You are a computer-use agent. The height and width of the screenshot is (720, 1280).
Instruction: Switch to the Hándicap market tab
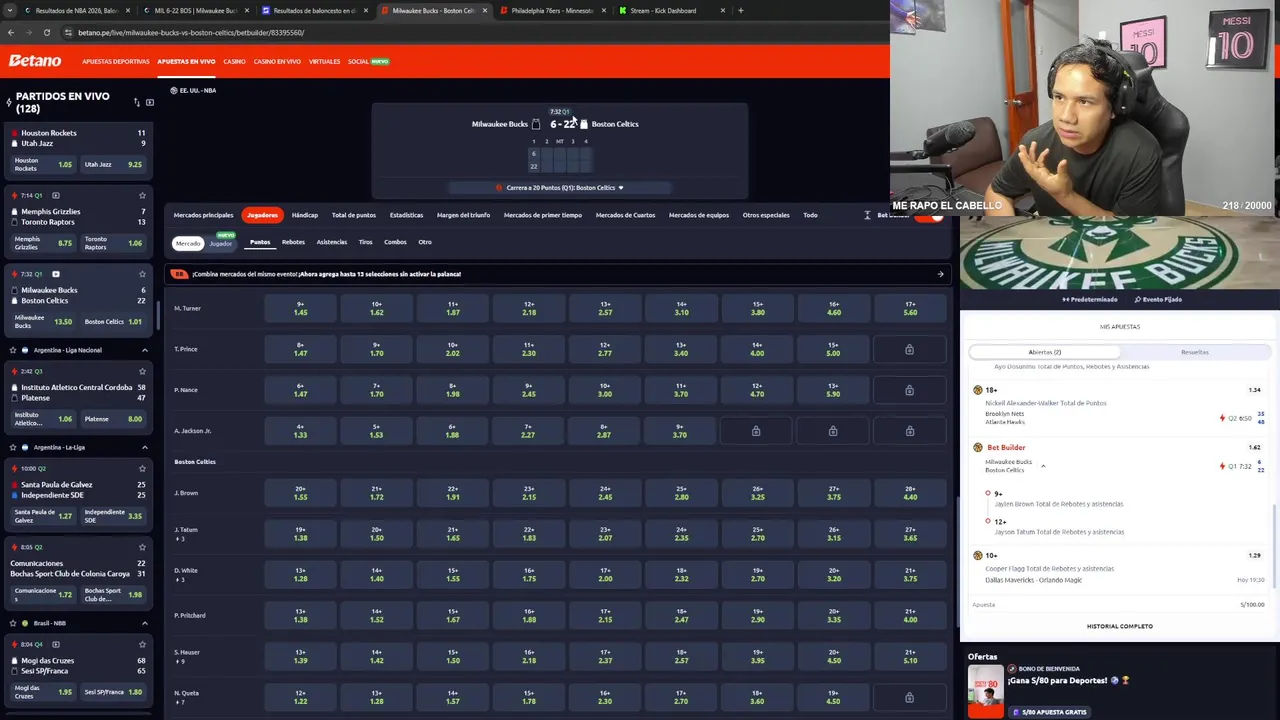click(305, 215)
